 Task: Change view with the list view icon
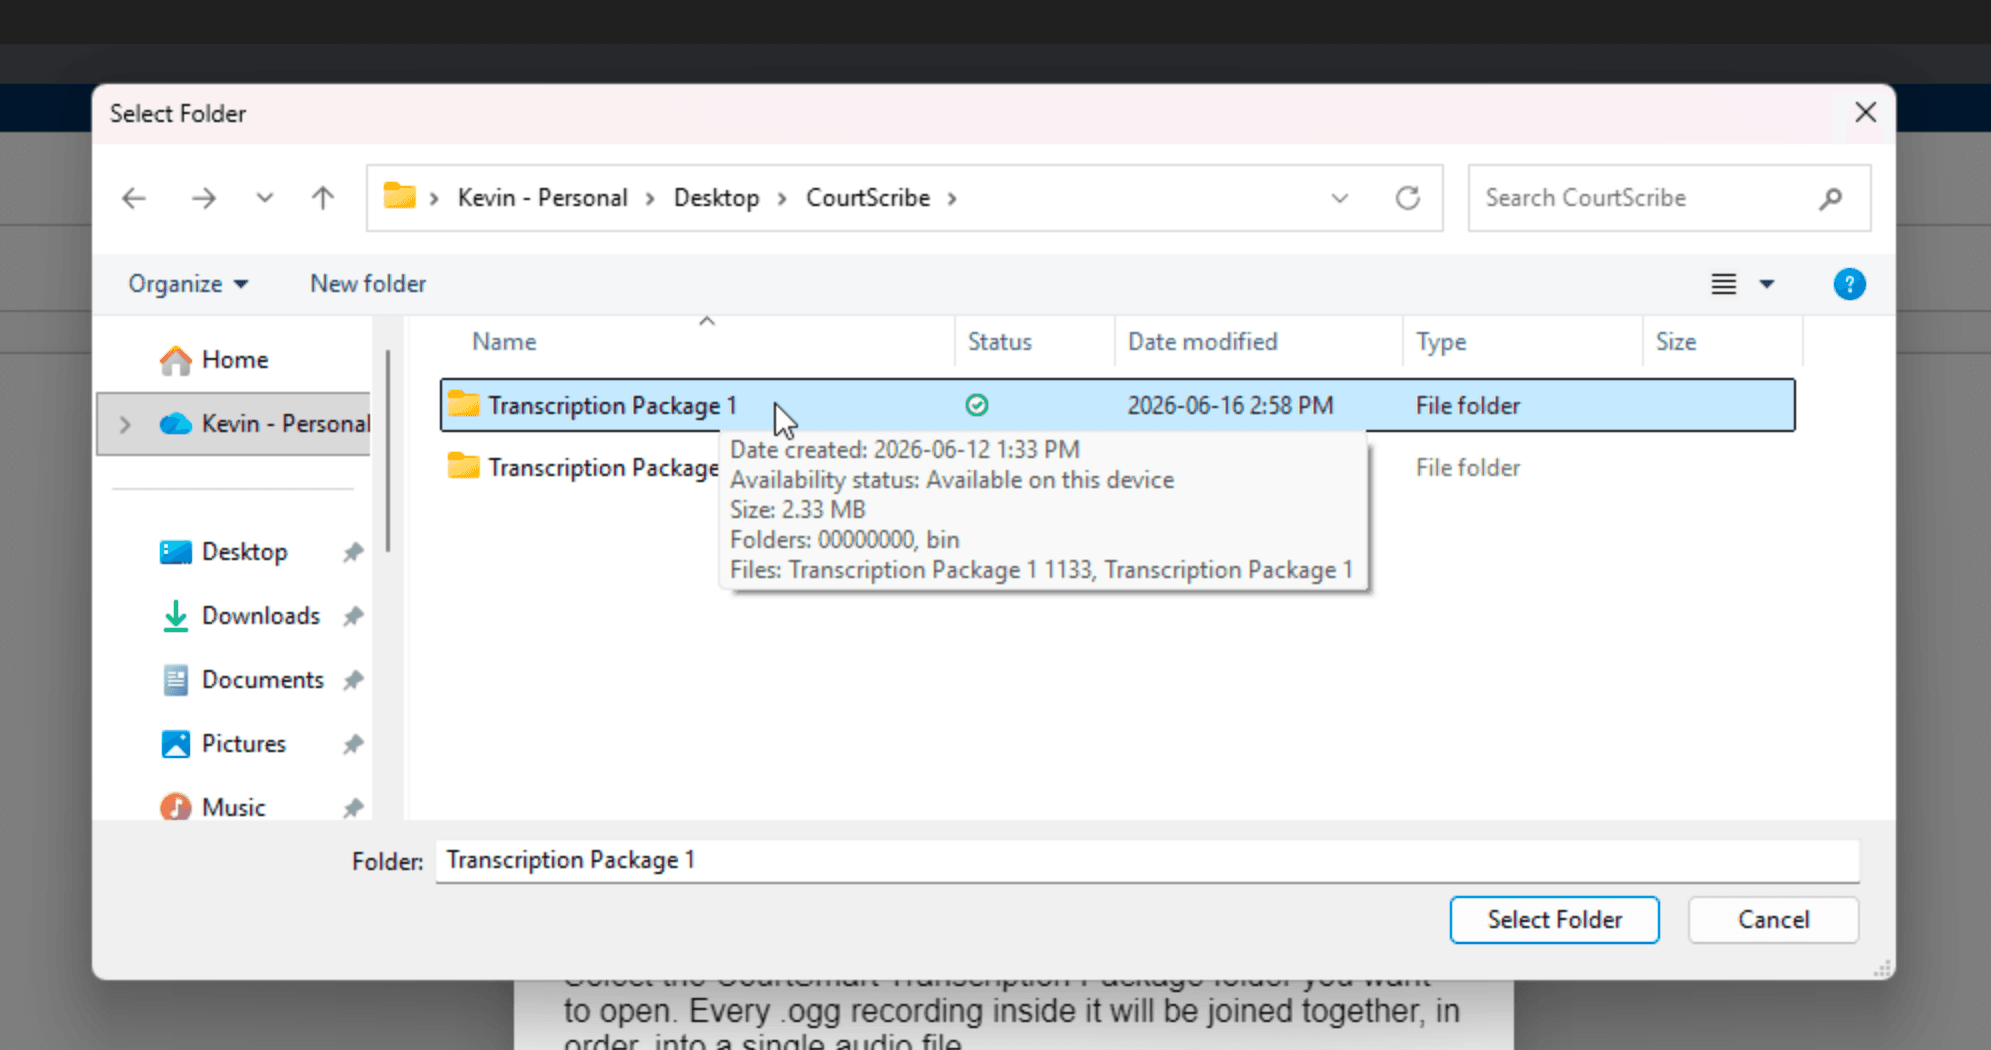pyautogui.click(x=1724, y=284)
